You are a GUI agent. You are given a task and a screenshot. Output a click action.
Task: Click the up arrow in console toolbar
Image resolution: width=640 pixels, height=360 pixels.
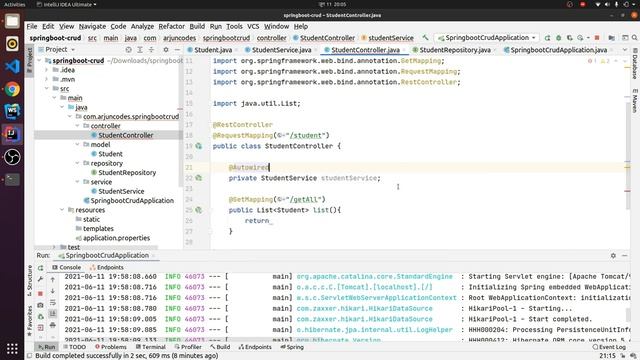click(53, 280)
